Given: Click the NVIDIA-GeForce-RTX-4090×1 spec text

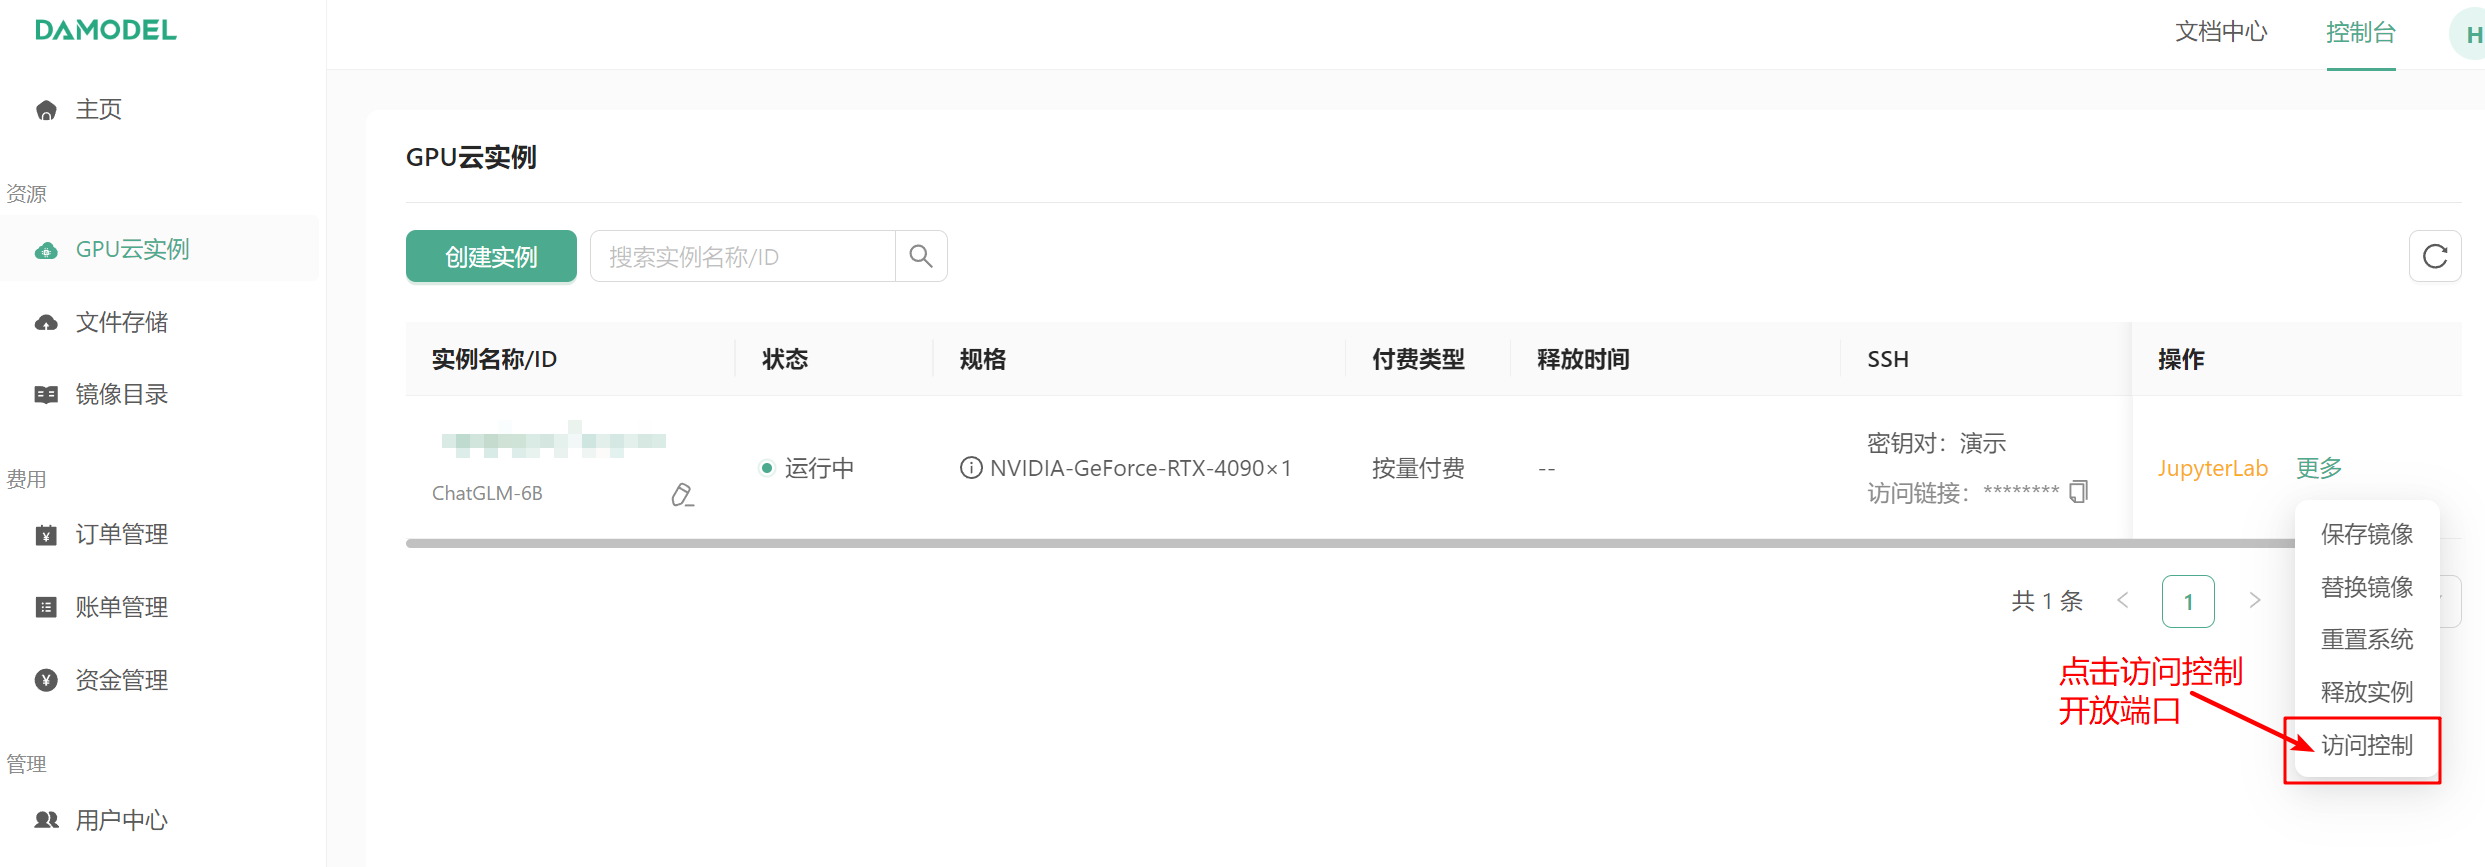Looking at the screenshot, I should tap(1141, 468).
